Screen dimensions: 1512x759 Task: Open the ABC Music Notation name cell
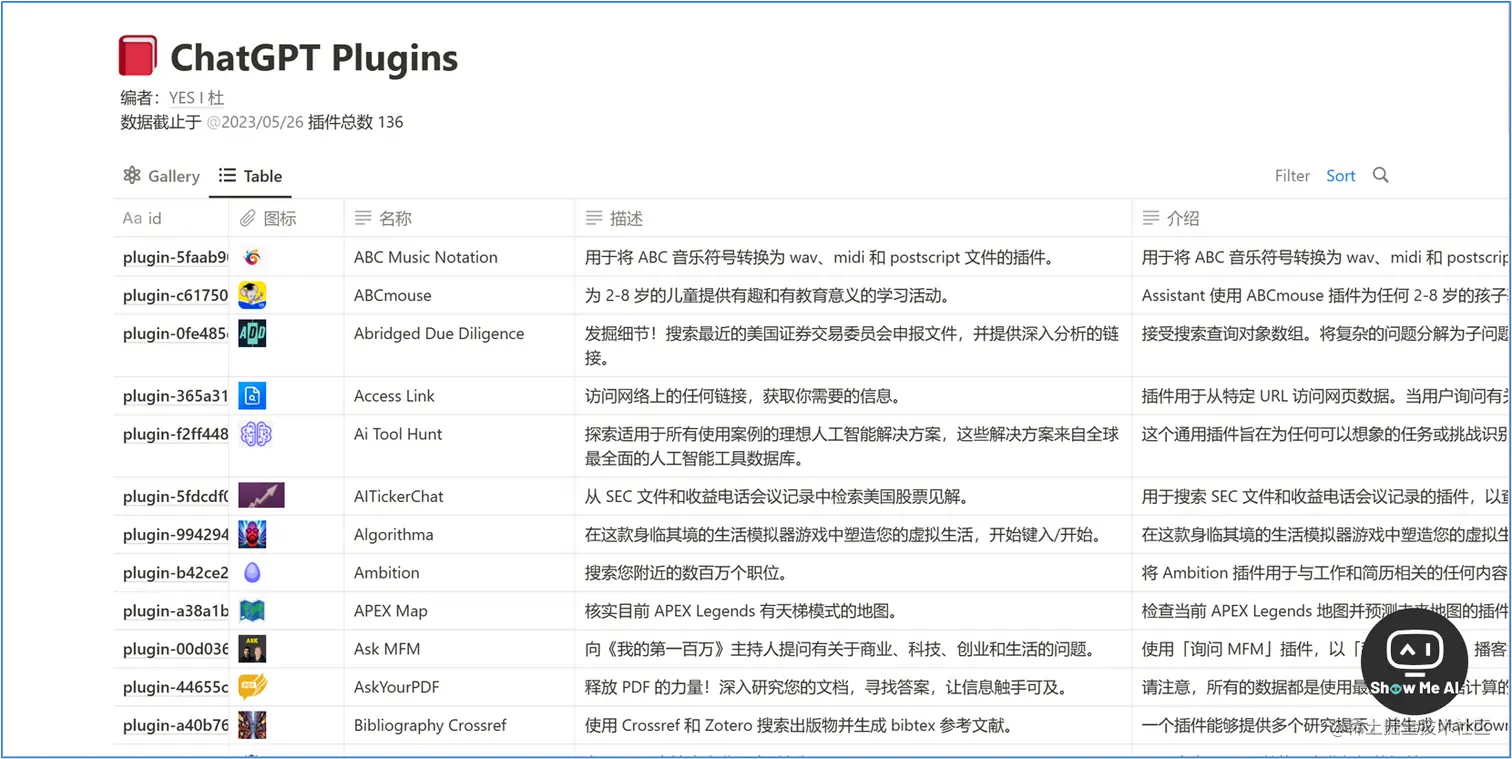point(459,257)
